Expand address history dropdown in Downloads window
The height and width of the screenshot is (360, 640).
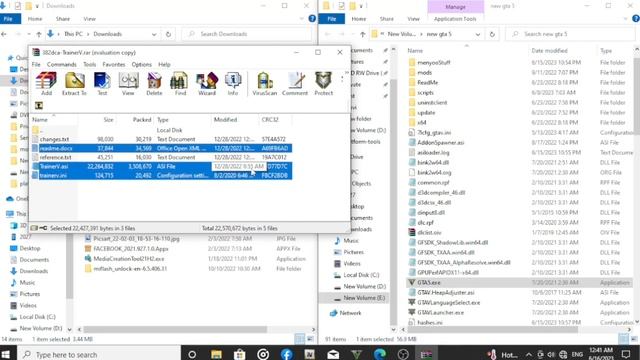point(154,34)
